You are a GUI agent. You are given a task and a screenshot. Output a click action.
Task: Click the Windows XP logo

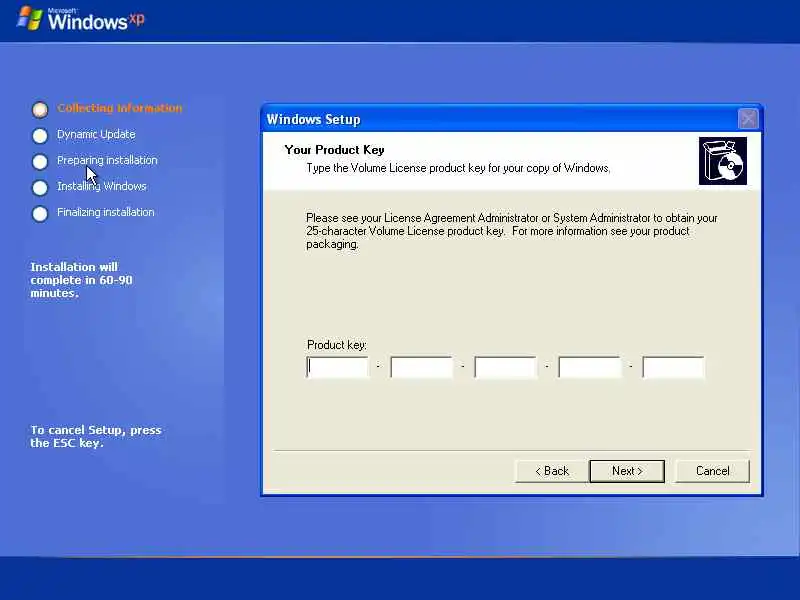point(81,19)
